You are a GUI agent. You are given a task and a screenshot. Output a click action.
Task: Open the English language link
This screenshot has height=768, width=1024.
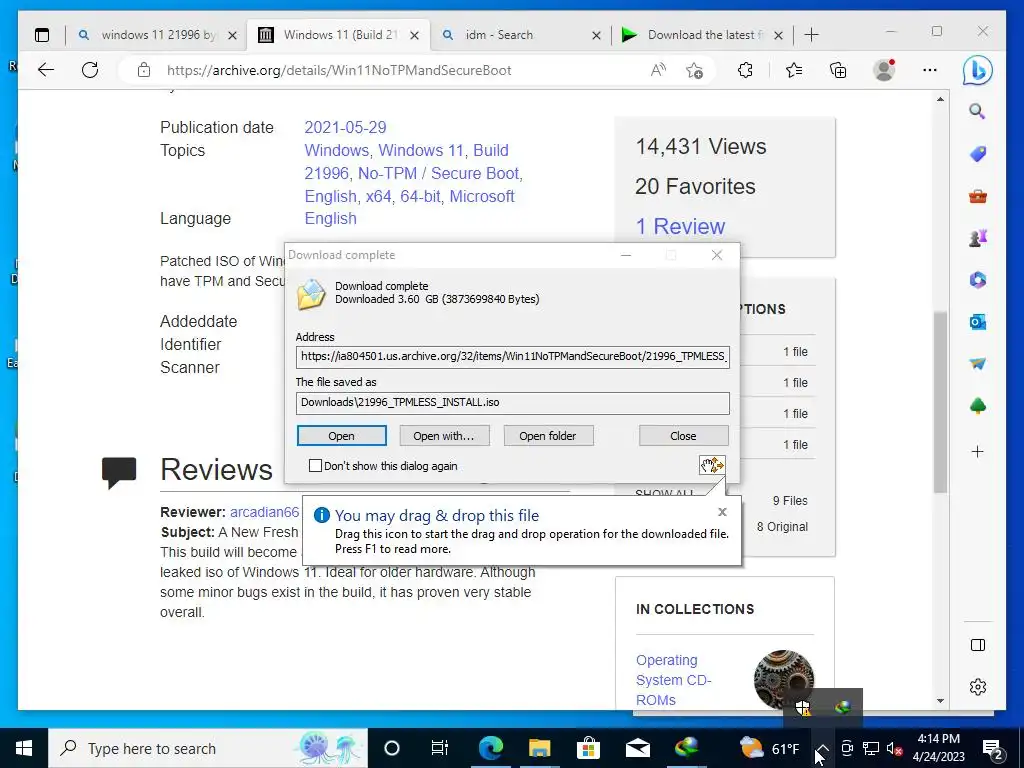tap(330, 218)
